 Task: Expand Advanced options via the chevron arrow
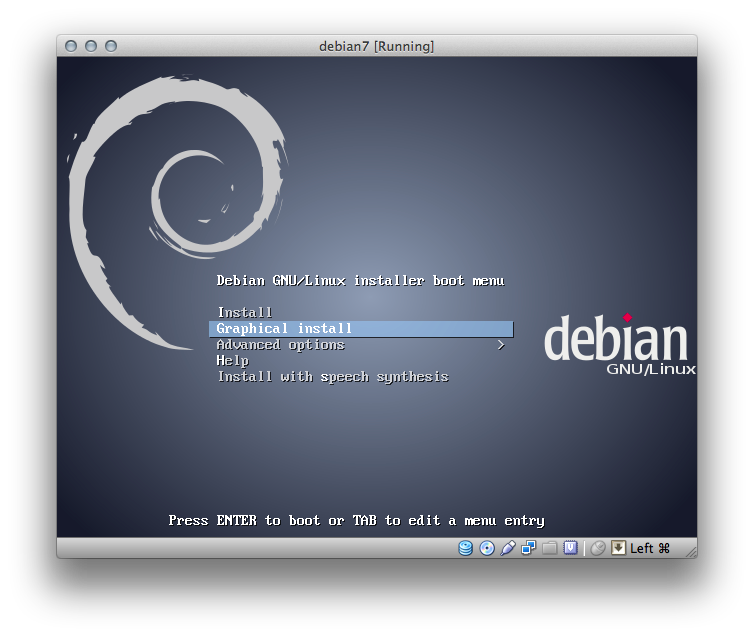click(x=501, y=345)
